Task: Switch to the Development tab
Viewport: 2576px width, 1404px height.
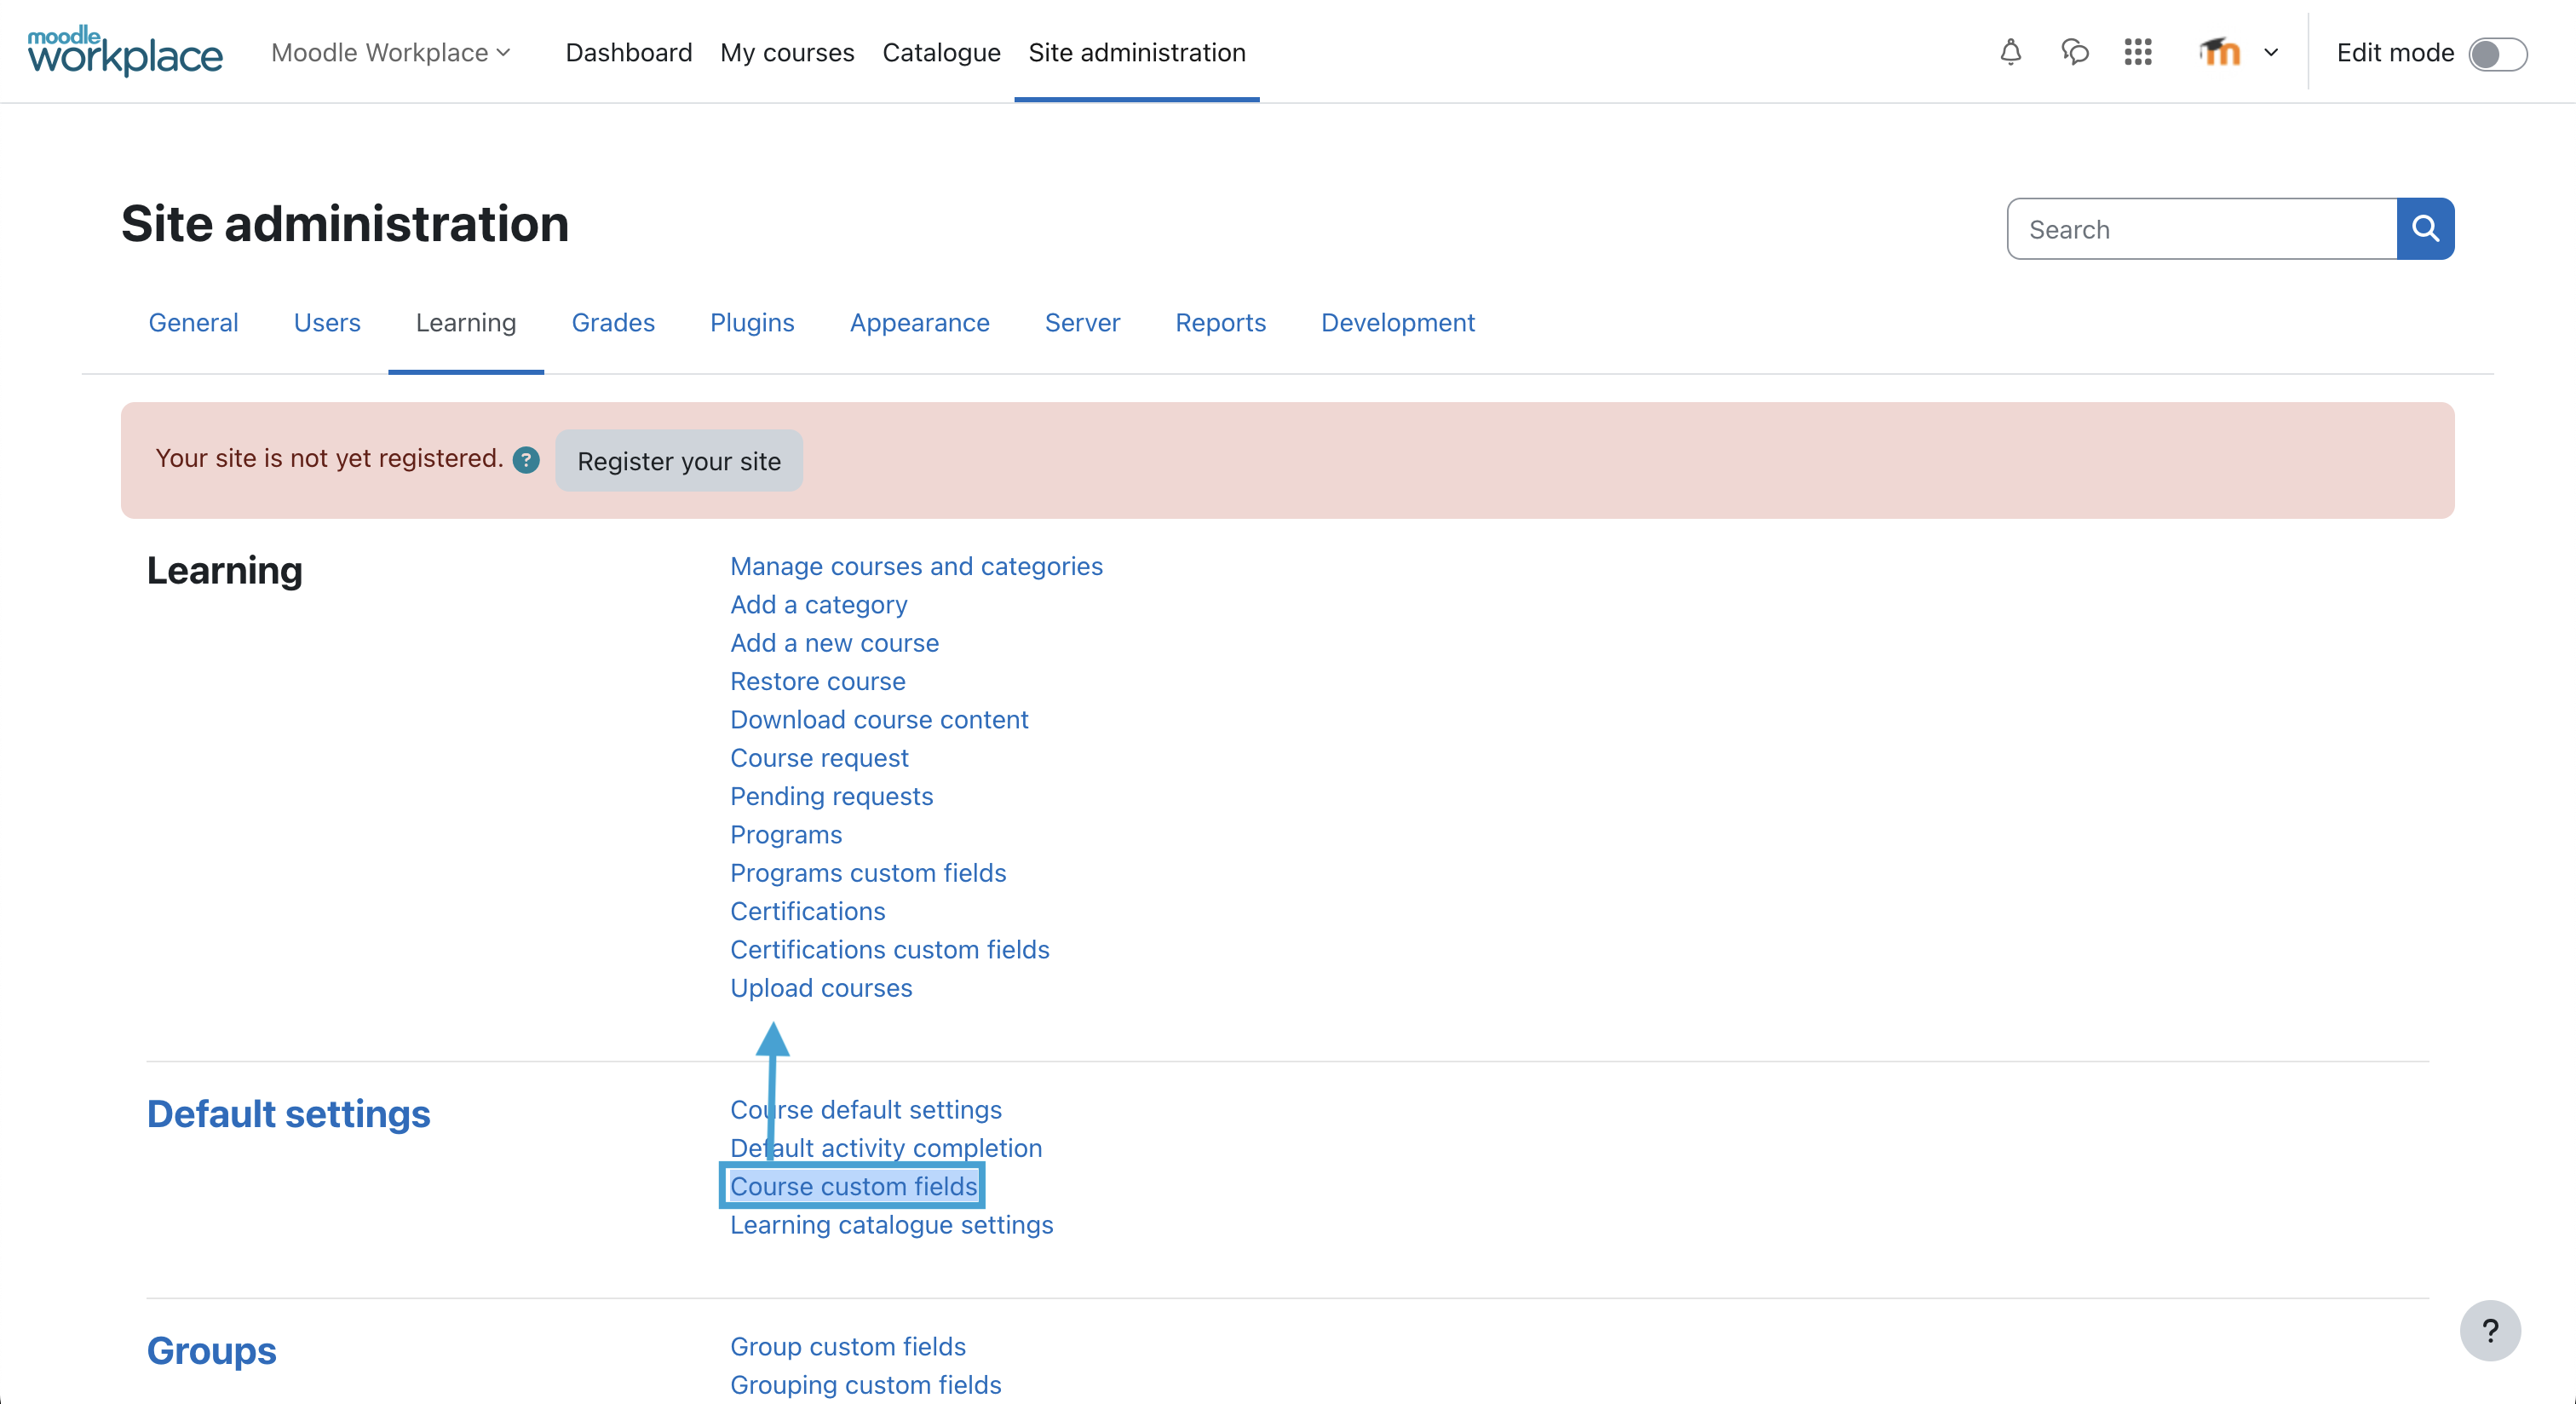Action: click(x=1397, y=322)
